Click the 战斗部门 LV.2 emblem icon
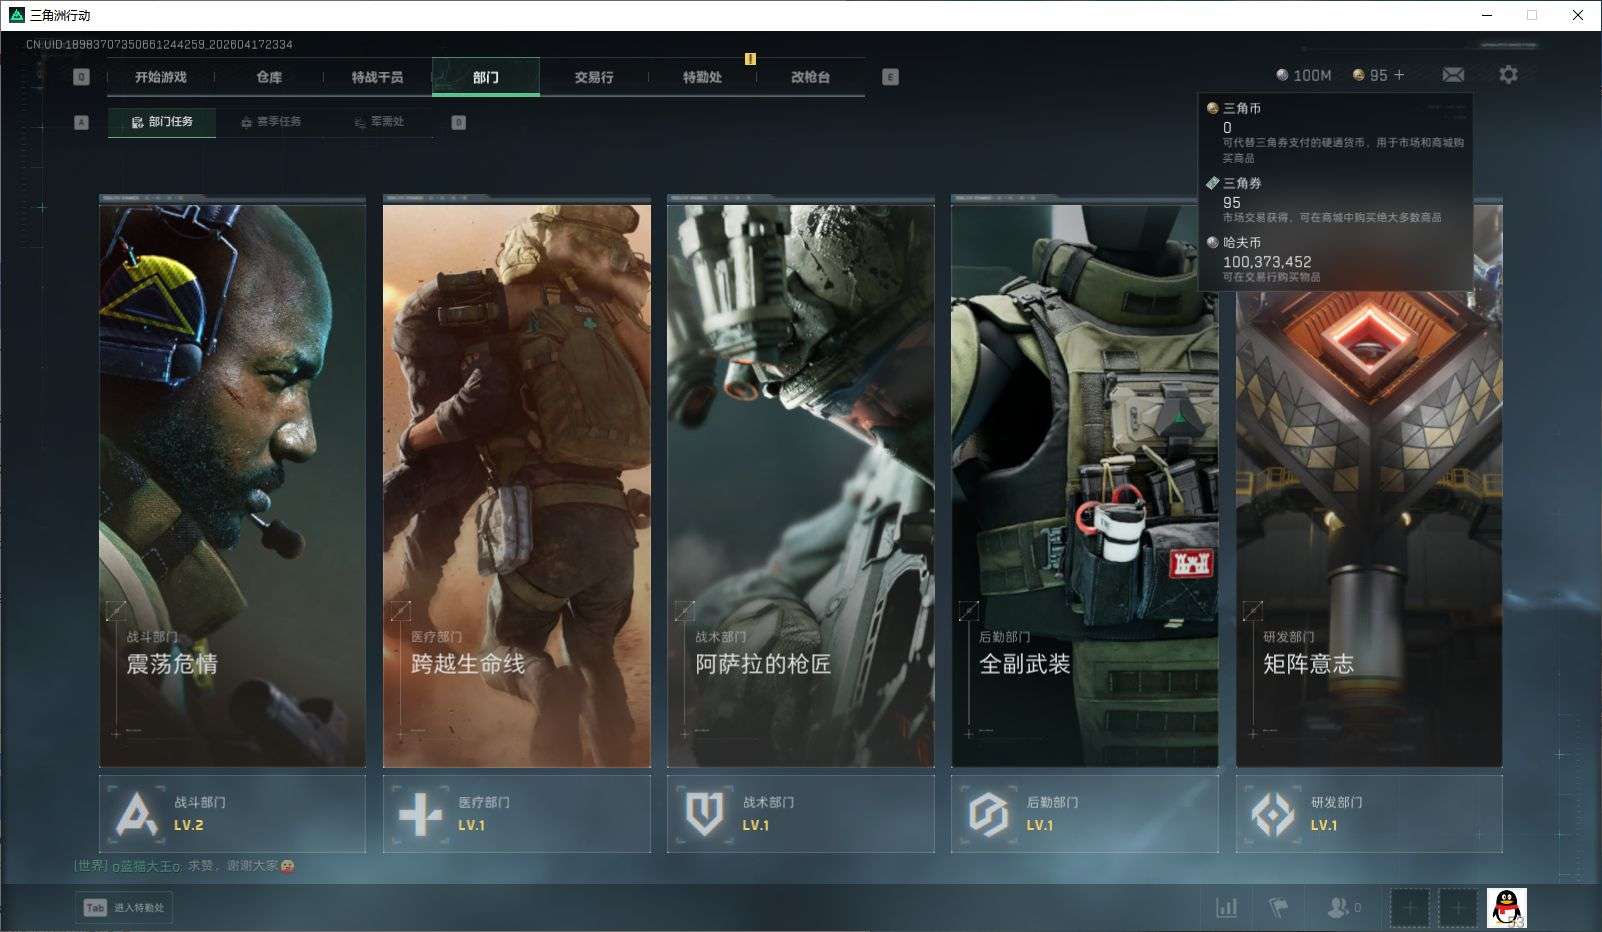 [137, 814]
